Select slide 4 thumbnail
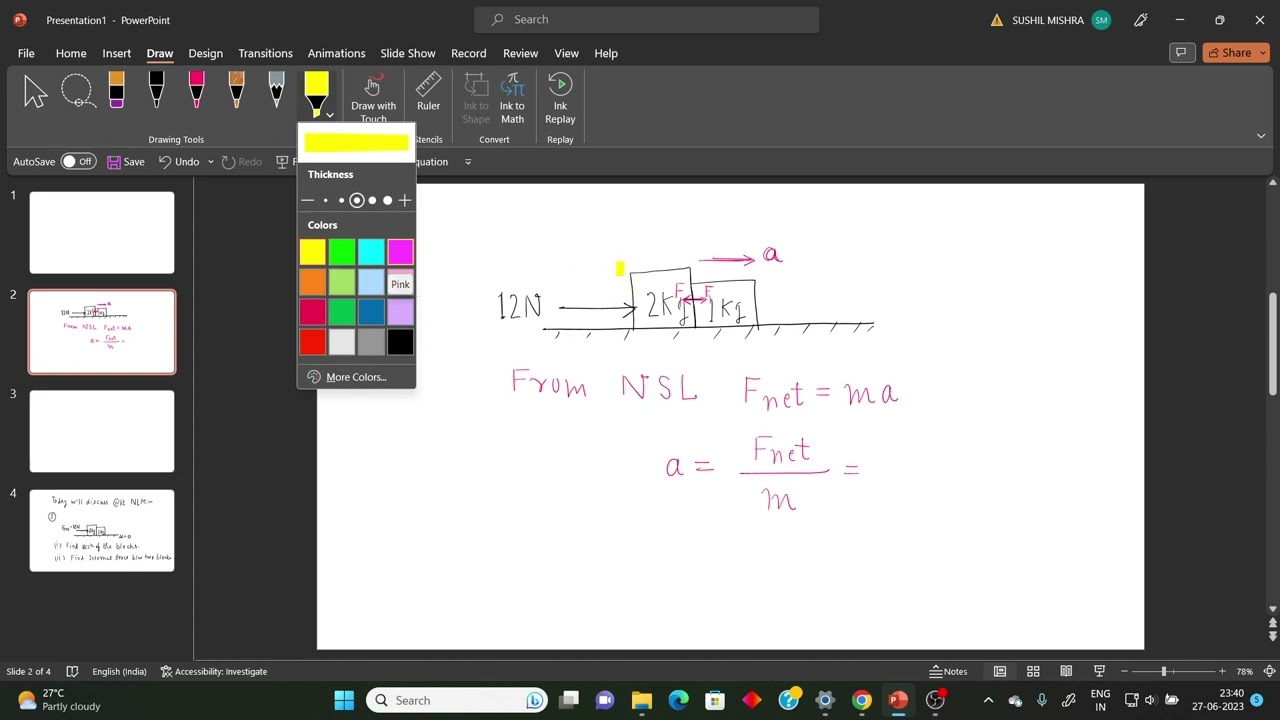Image resolution: width=1280 pixels, height=720 pixels. [x=102, y=531]
